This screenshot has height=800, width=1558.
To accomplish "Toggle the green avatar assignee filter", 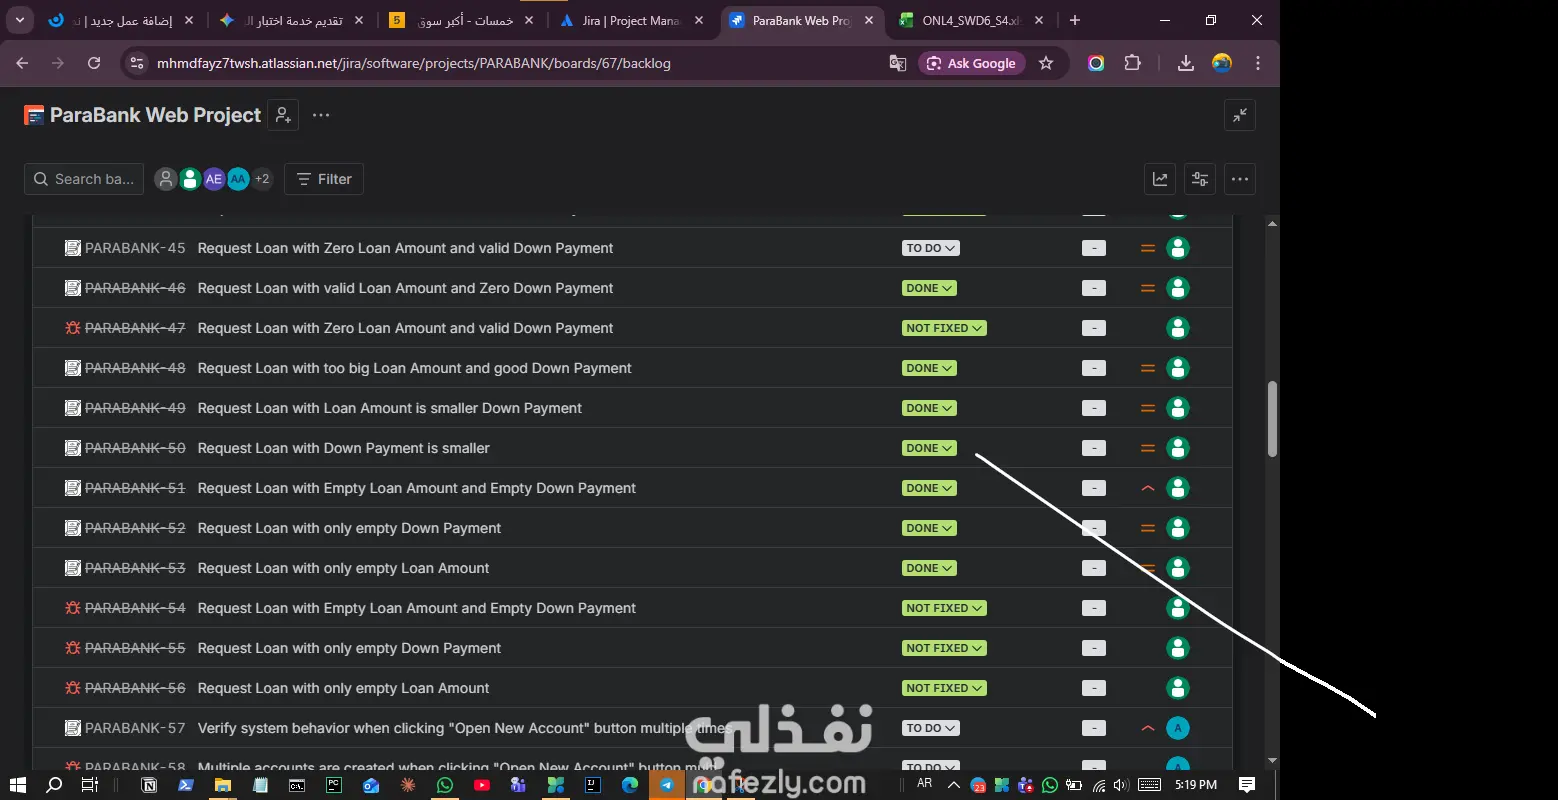I will click(189, 179).
